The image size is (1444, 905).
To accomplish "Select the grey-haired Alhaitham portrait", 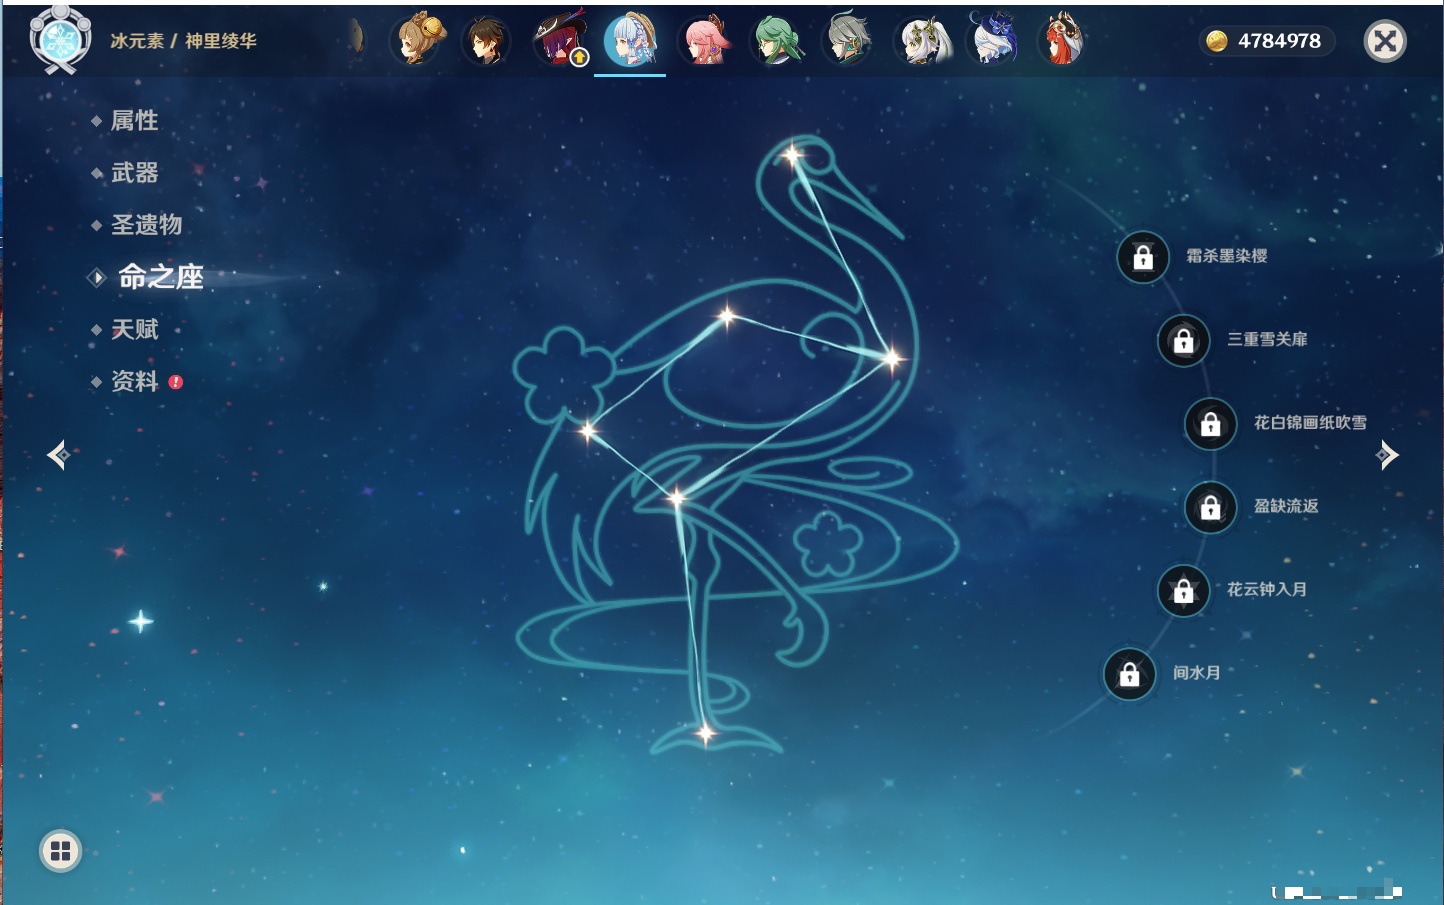I will pos(848,41).
